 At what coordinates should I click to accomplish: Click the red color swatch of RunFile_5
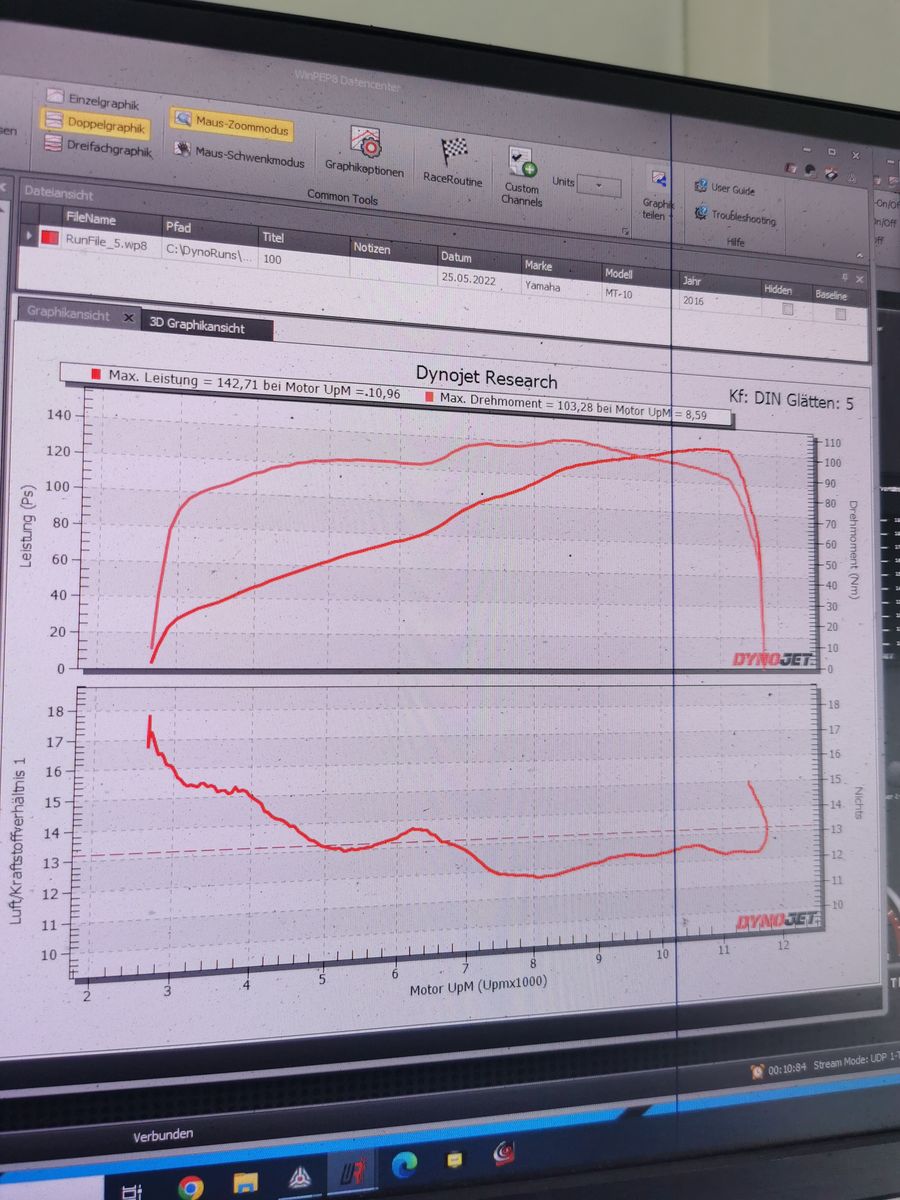coord(50,238)
